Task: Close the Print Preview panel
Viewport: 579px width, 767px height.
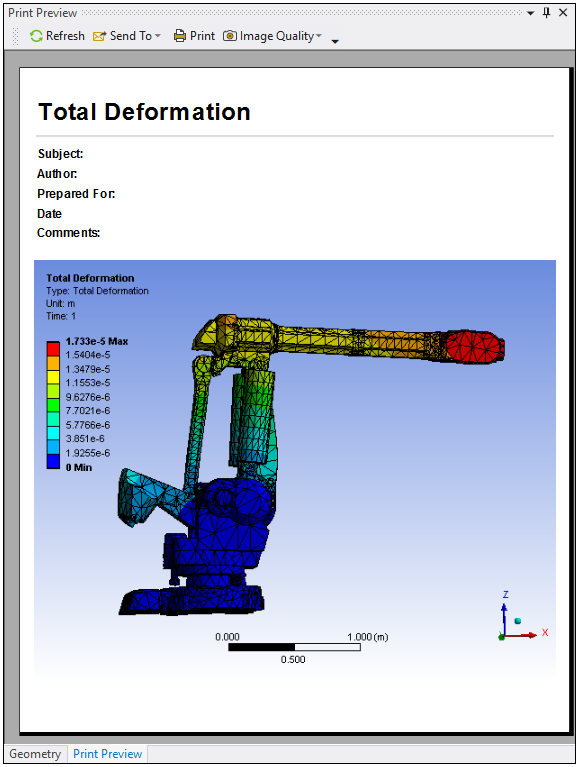Action: click(563, 13)
